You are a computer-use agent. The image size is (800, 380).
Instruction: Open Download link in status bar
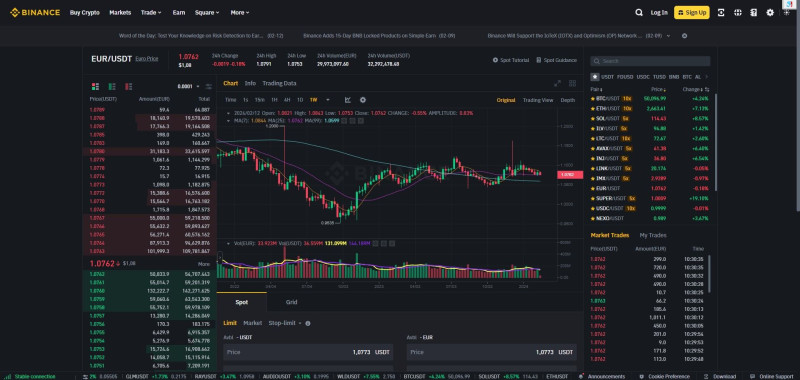(x=720, y=376)
